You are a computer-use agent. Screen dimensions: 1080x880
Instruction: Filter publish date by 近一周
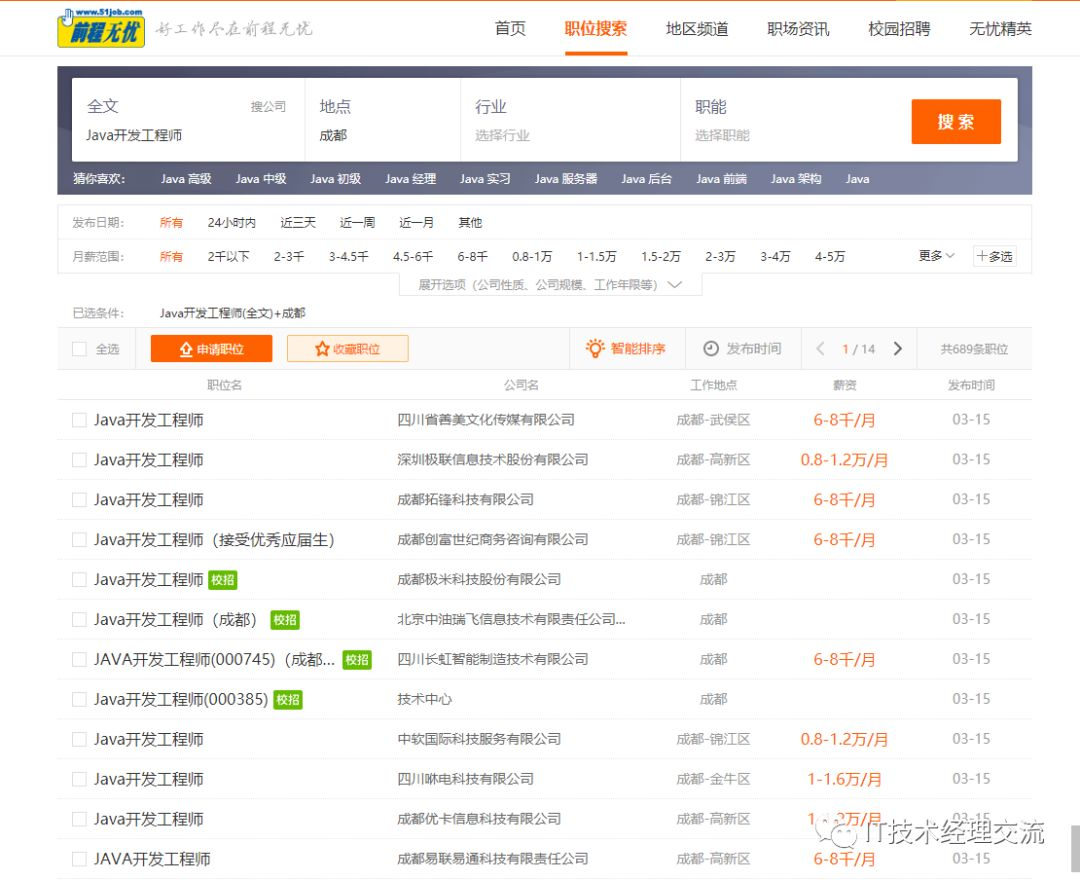[x=357, y=222]
